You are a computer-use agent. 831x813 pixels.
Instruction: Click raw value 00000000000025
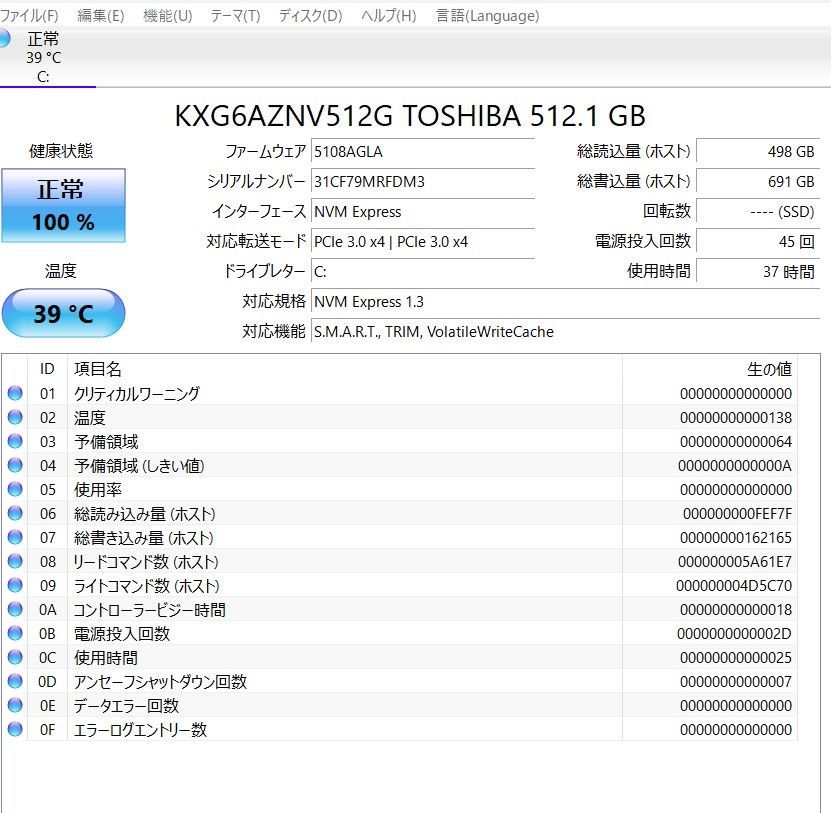tap(736, 658)
